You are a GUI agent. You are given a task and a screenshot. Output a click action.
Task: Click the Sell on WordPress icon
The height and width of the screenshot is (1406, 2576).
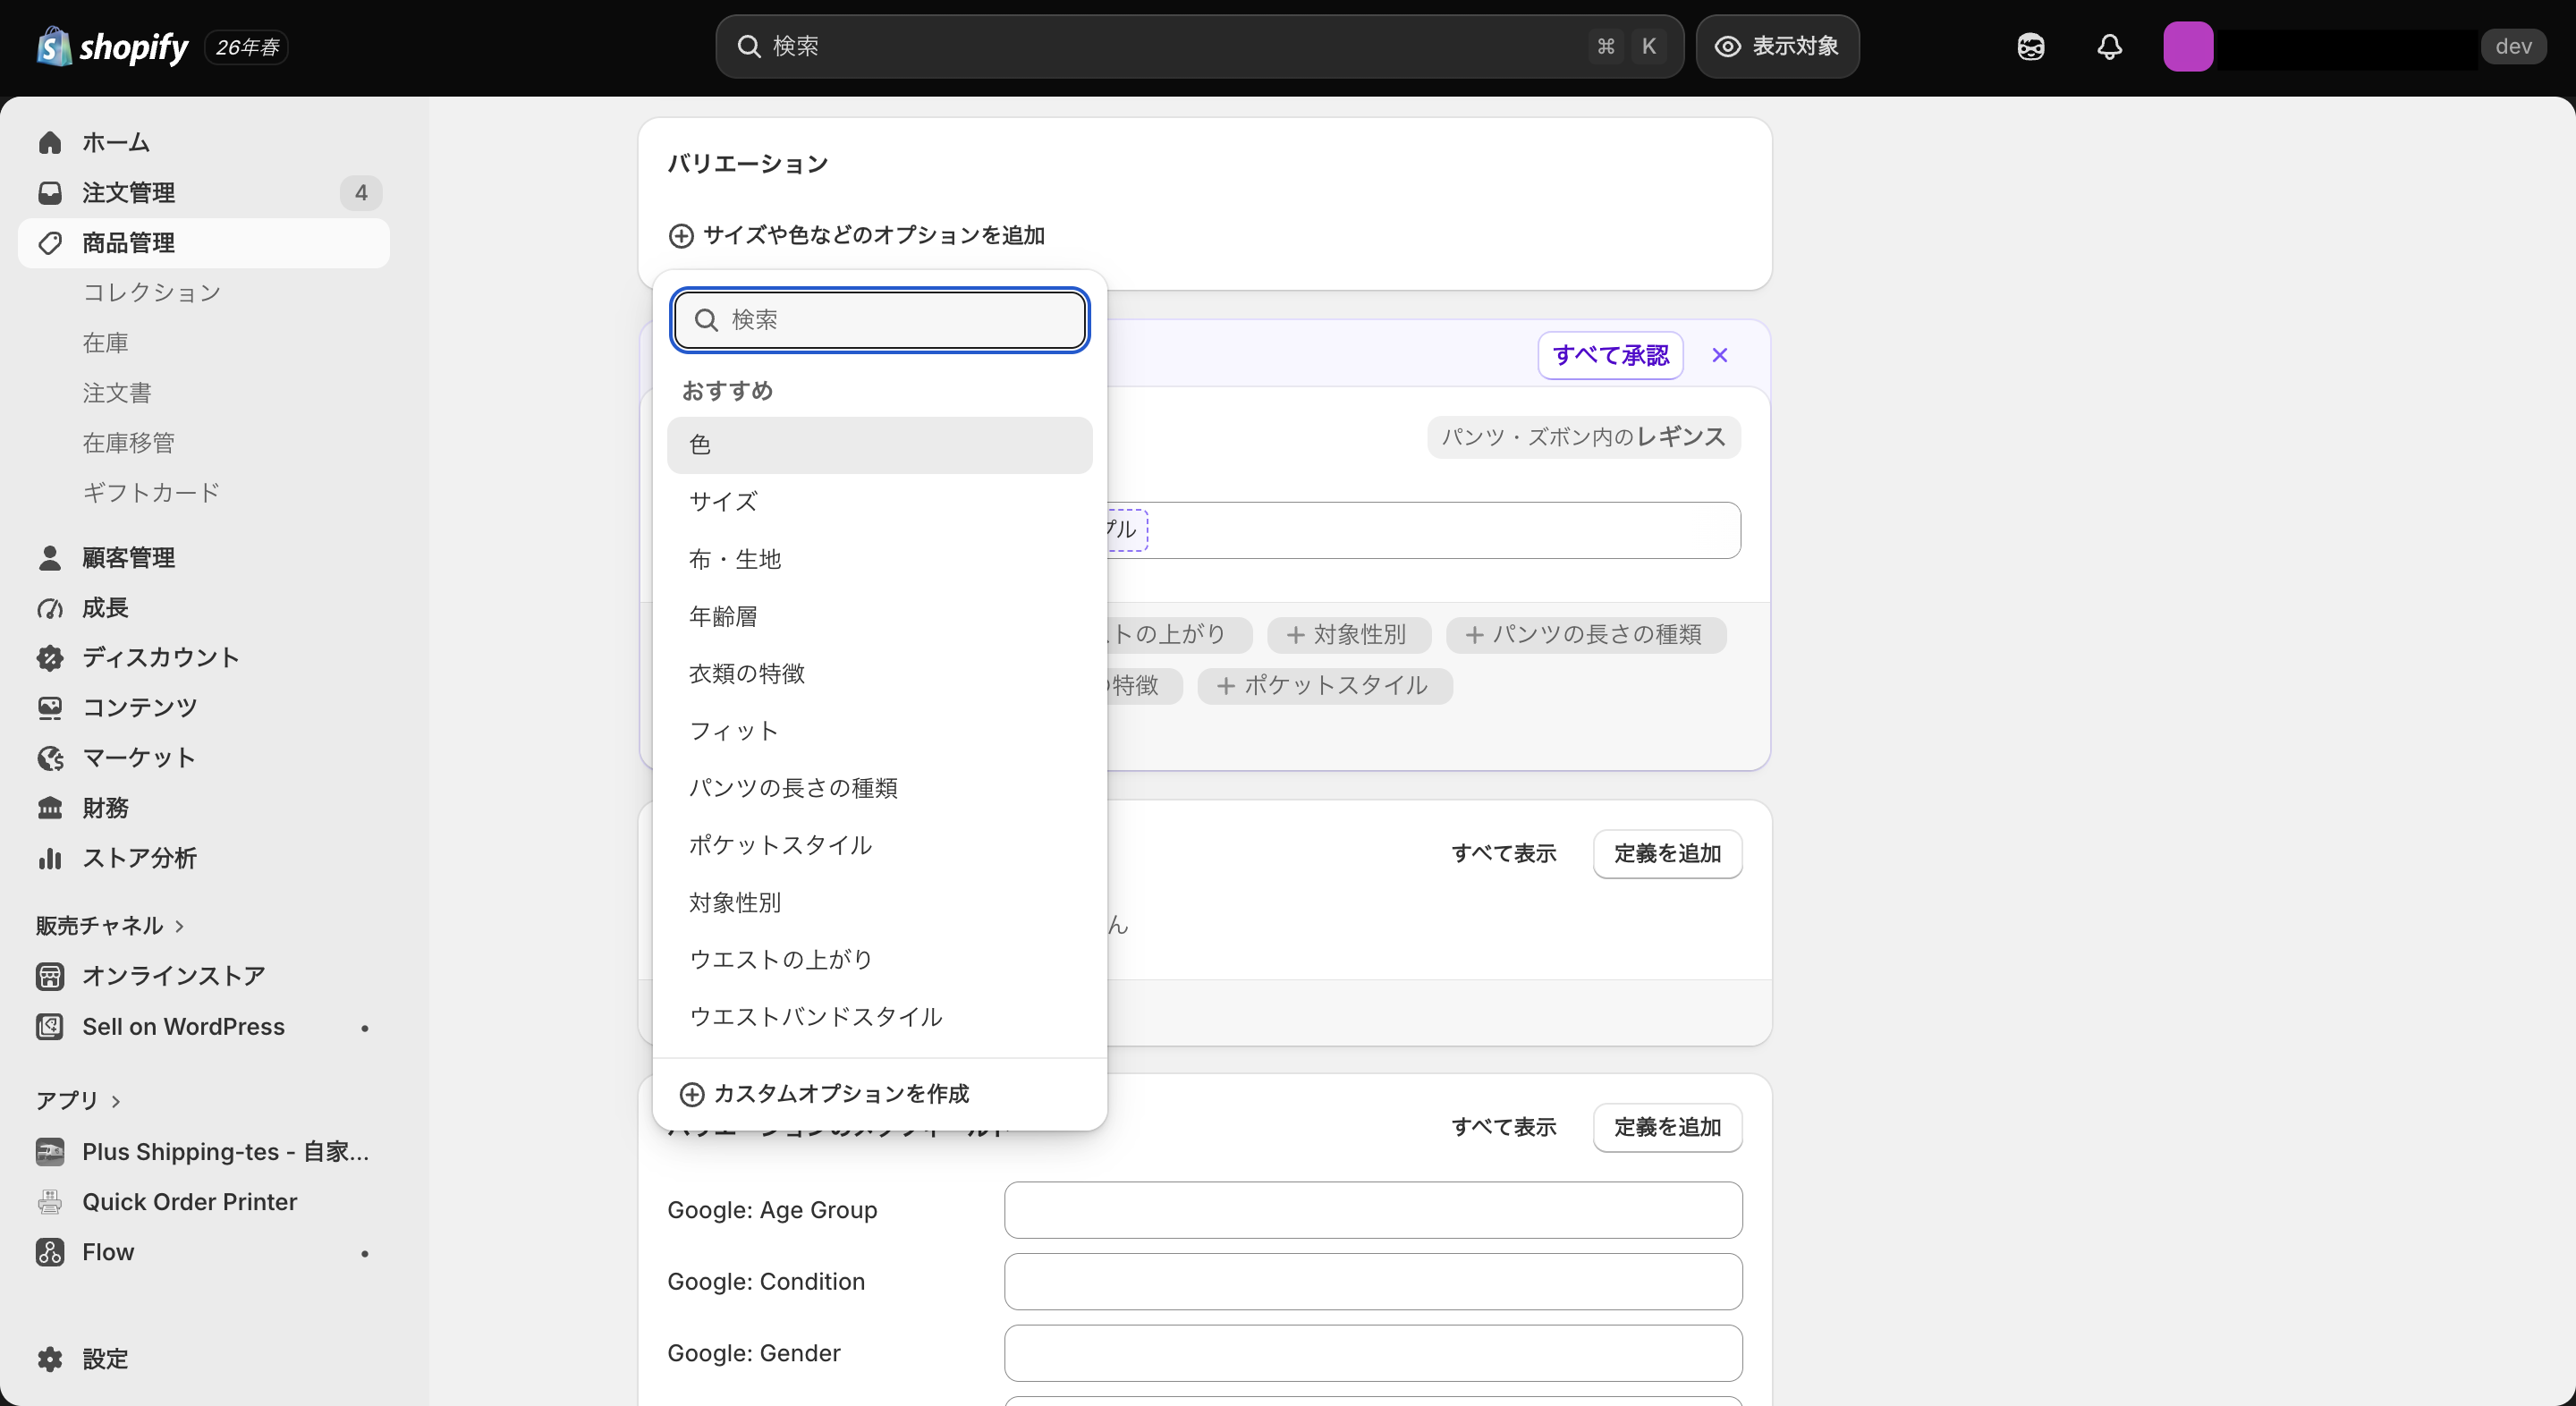50,1026
